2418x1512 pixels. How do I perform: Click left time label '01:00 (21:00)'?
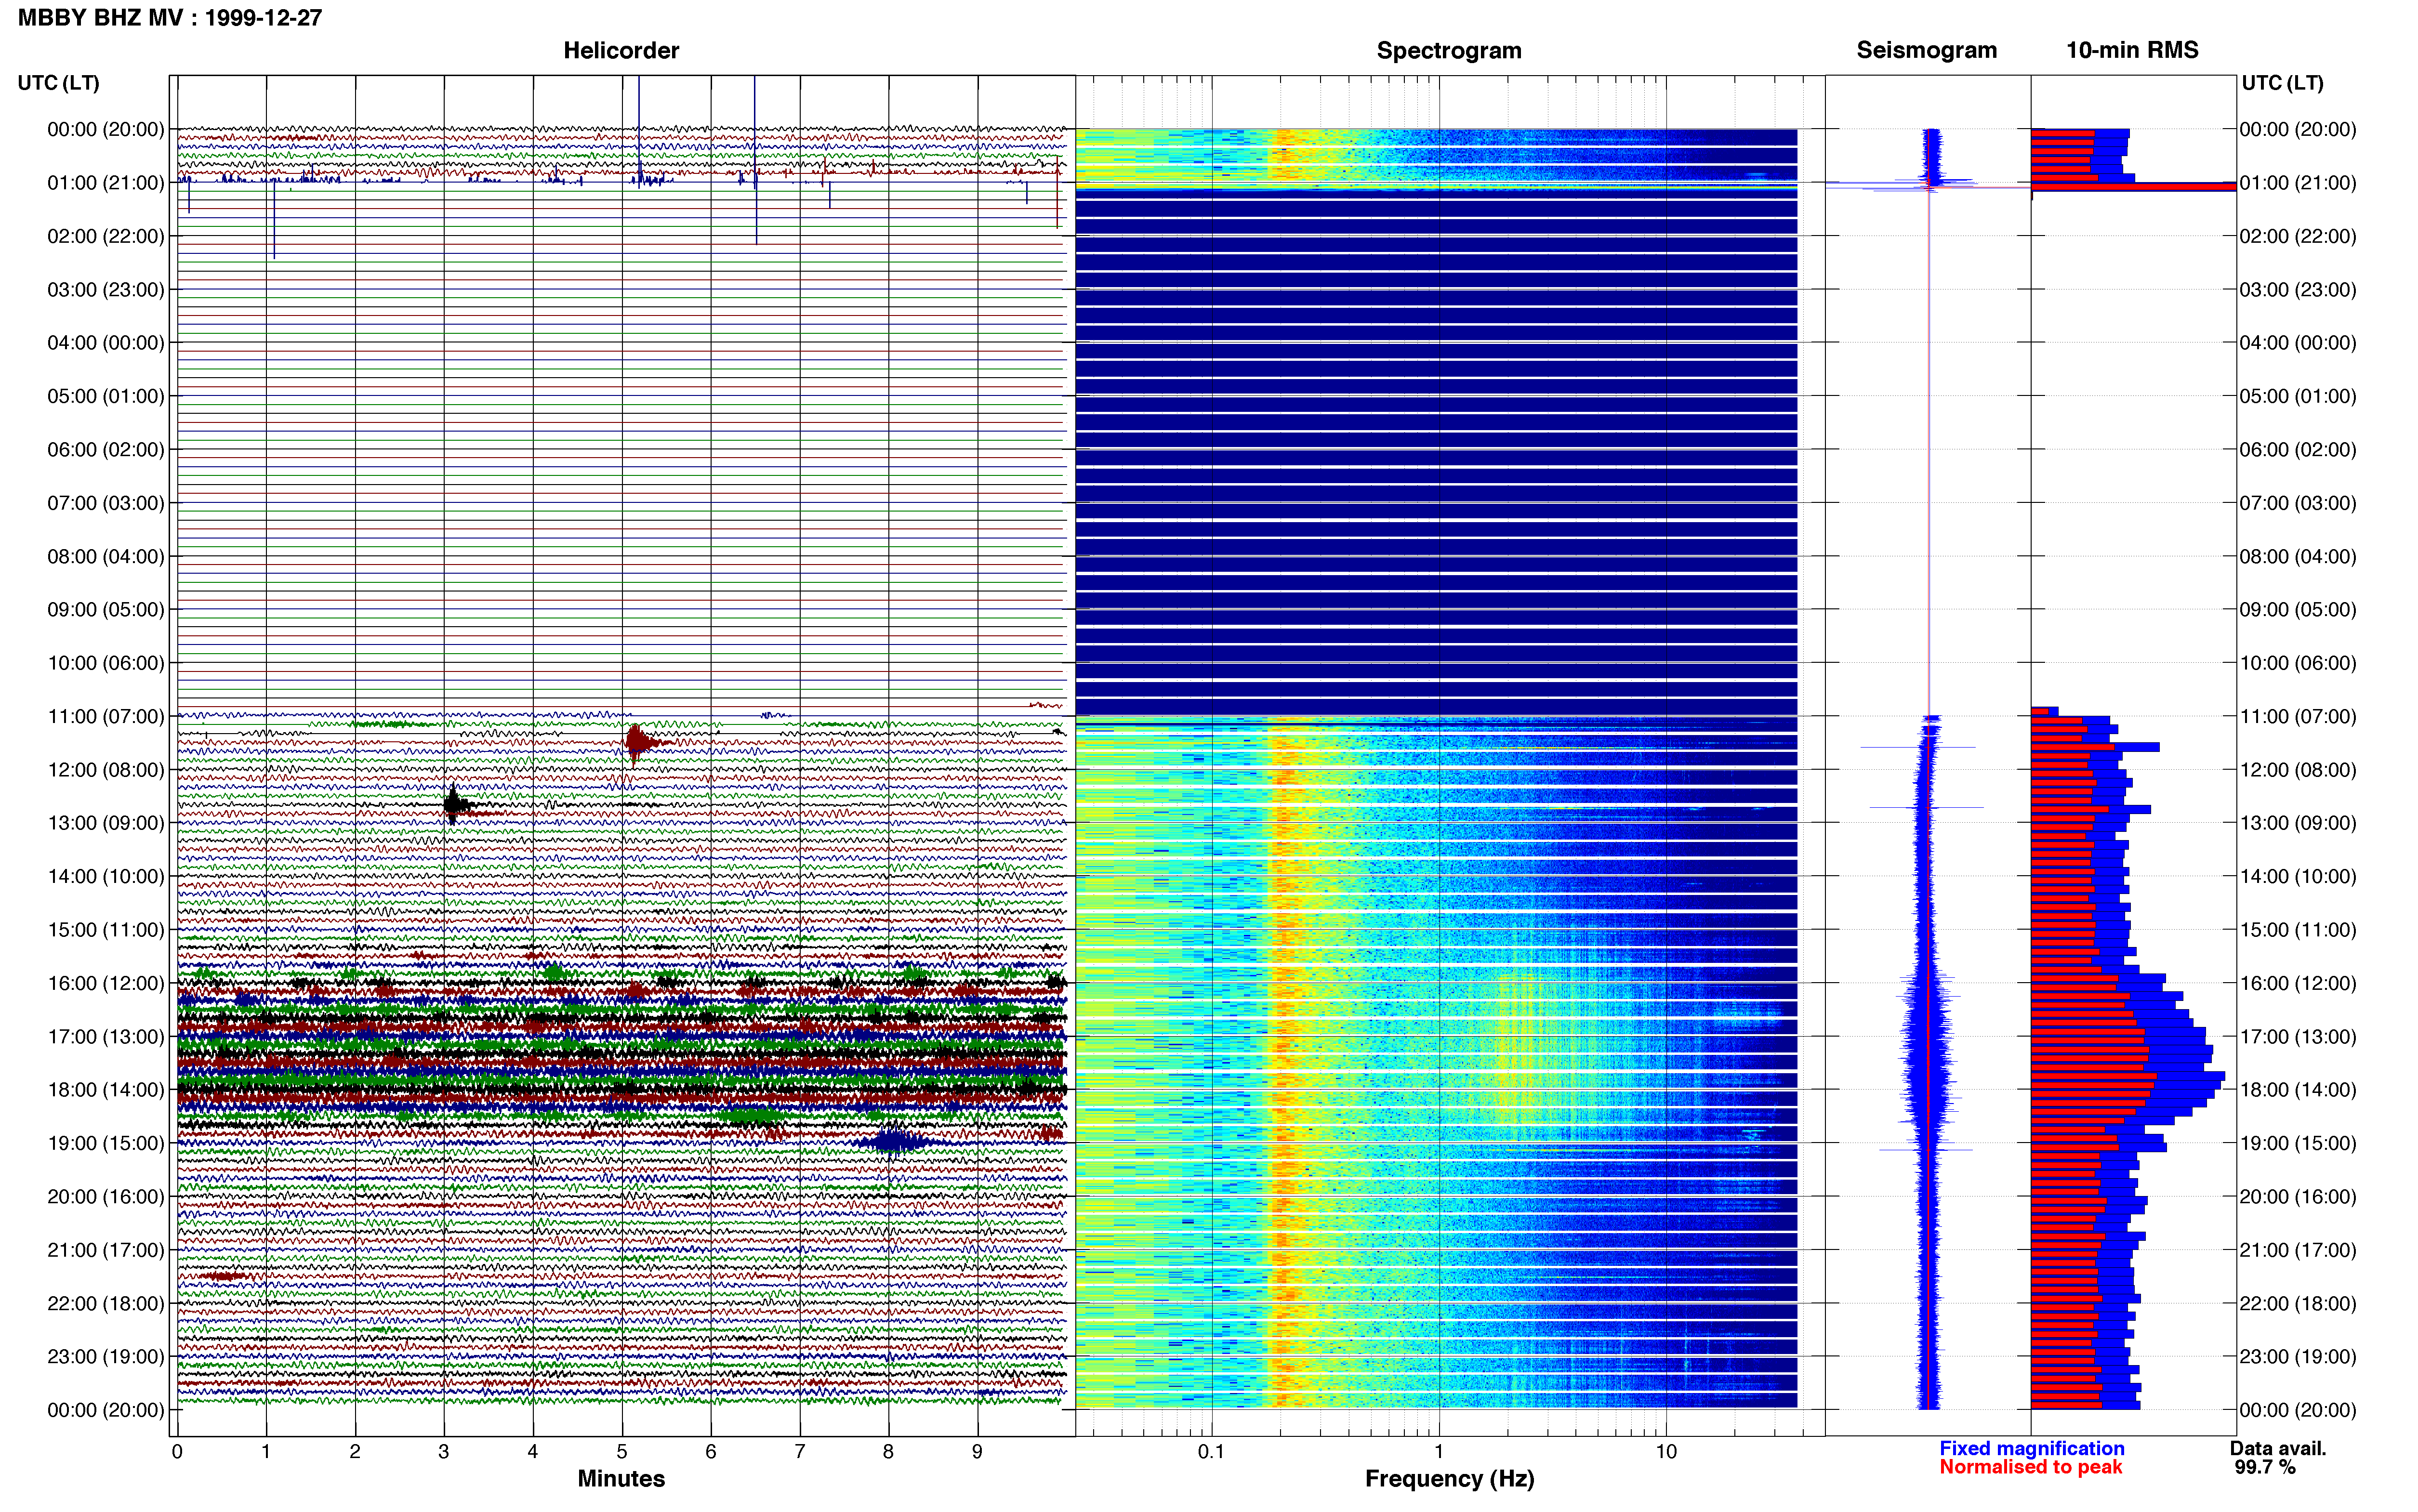(106, 183)
